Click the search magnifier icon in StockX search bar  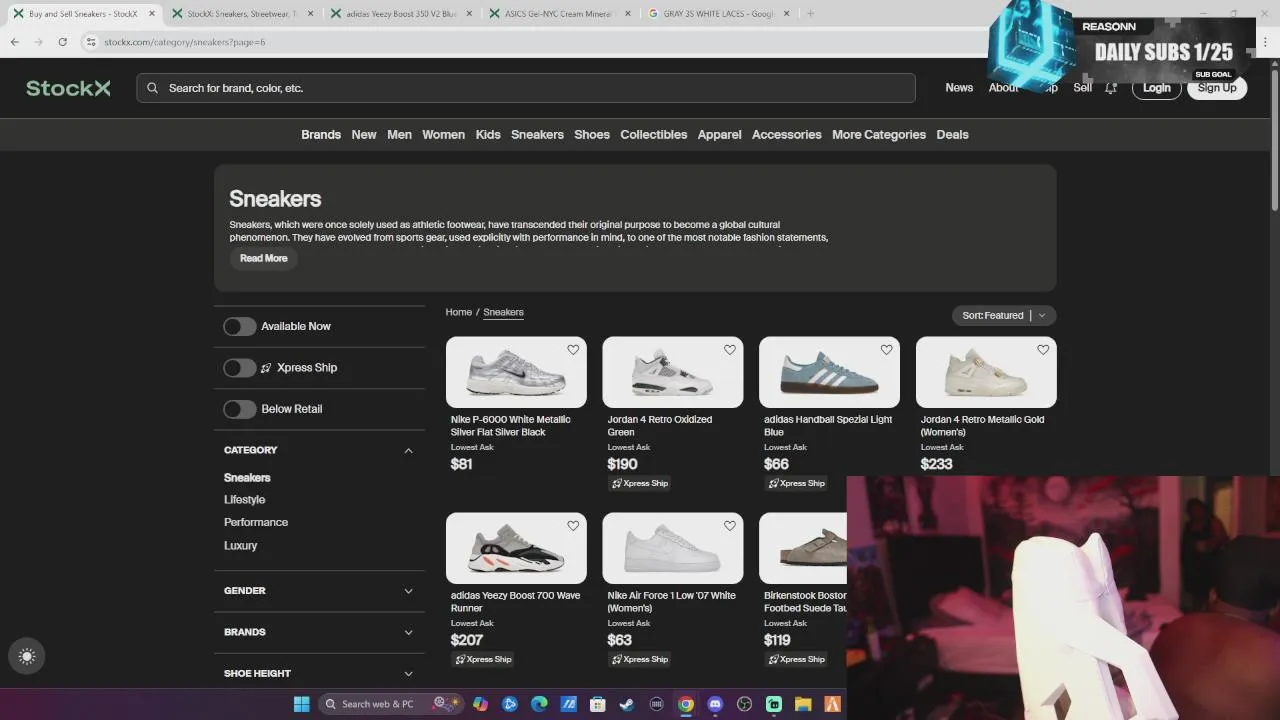tap(153, 88)
